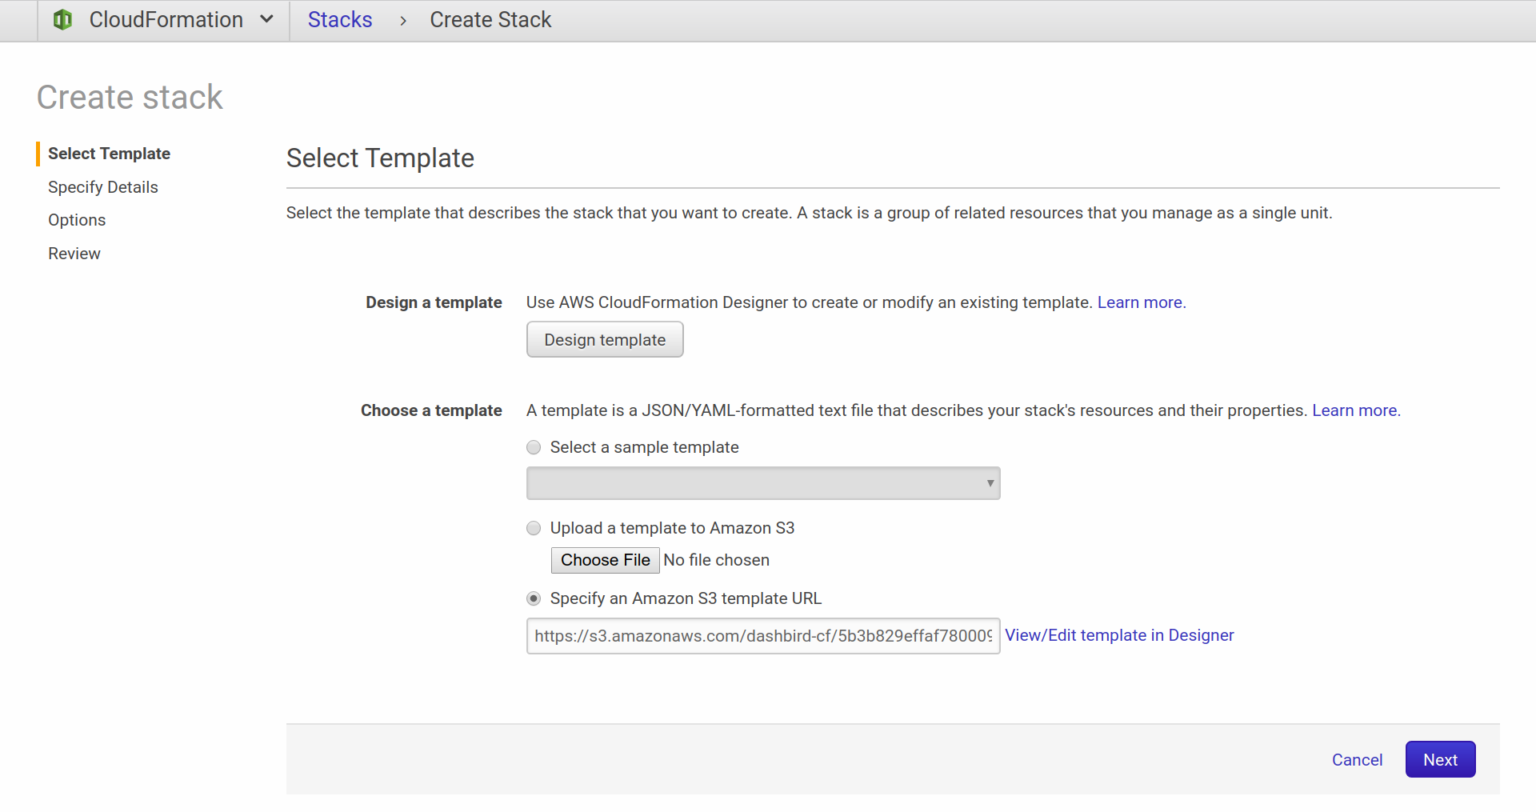Open the Review step
The height and width of the screenshot is (812, 1536).
click(74, 253)
